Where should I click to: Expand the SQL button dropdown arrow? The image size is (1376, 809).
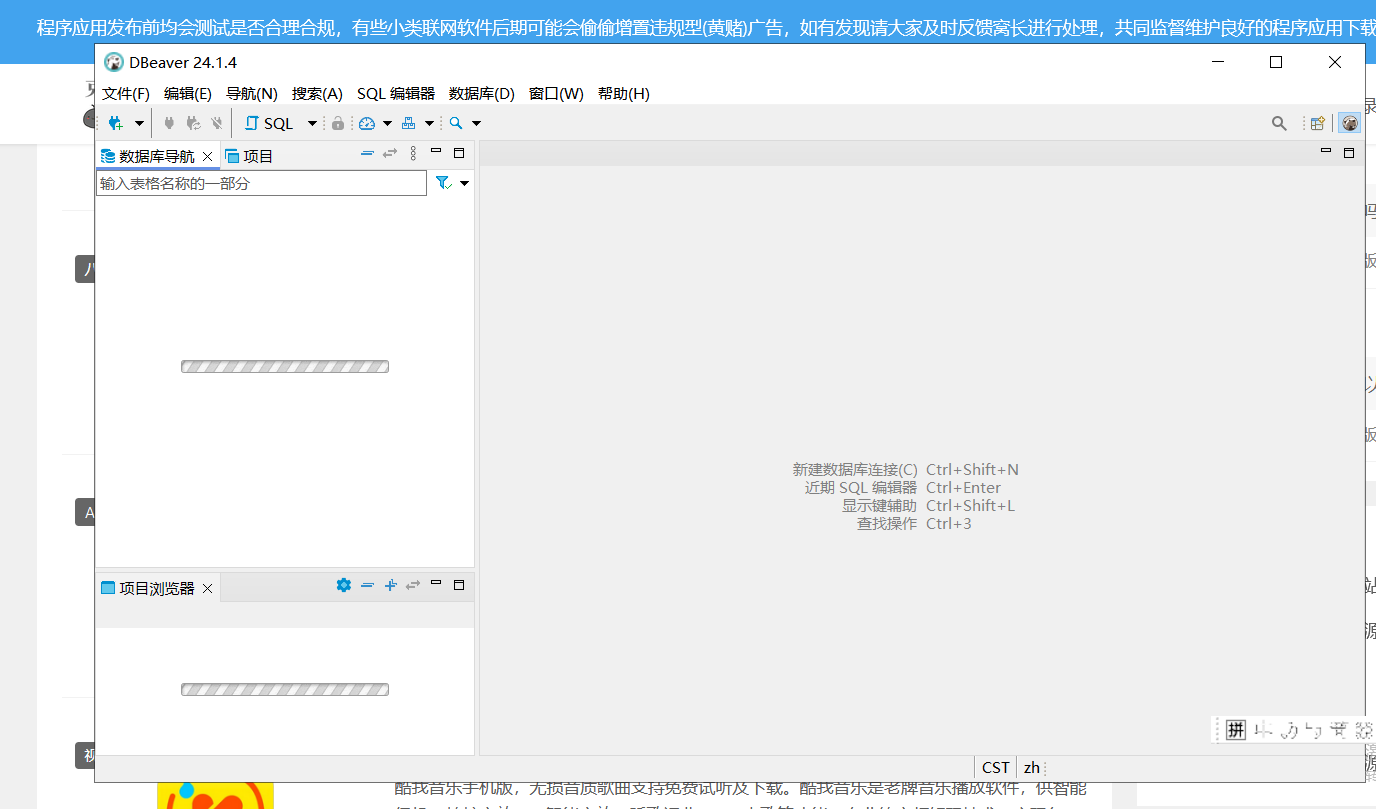[312, 123]
